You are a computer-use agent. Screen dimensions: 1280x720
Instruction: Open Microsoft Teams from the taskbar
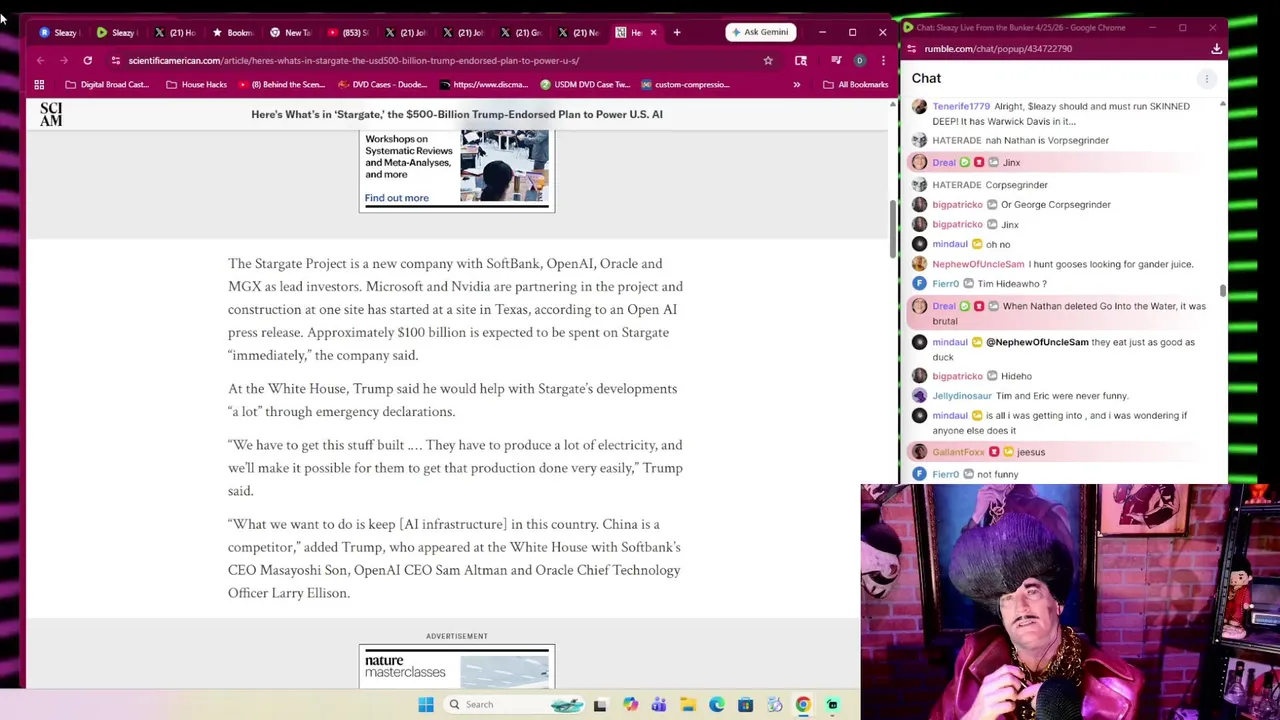point(659,704)
